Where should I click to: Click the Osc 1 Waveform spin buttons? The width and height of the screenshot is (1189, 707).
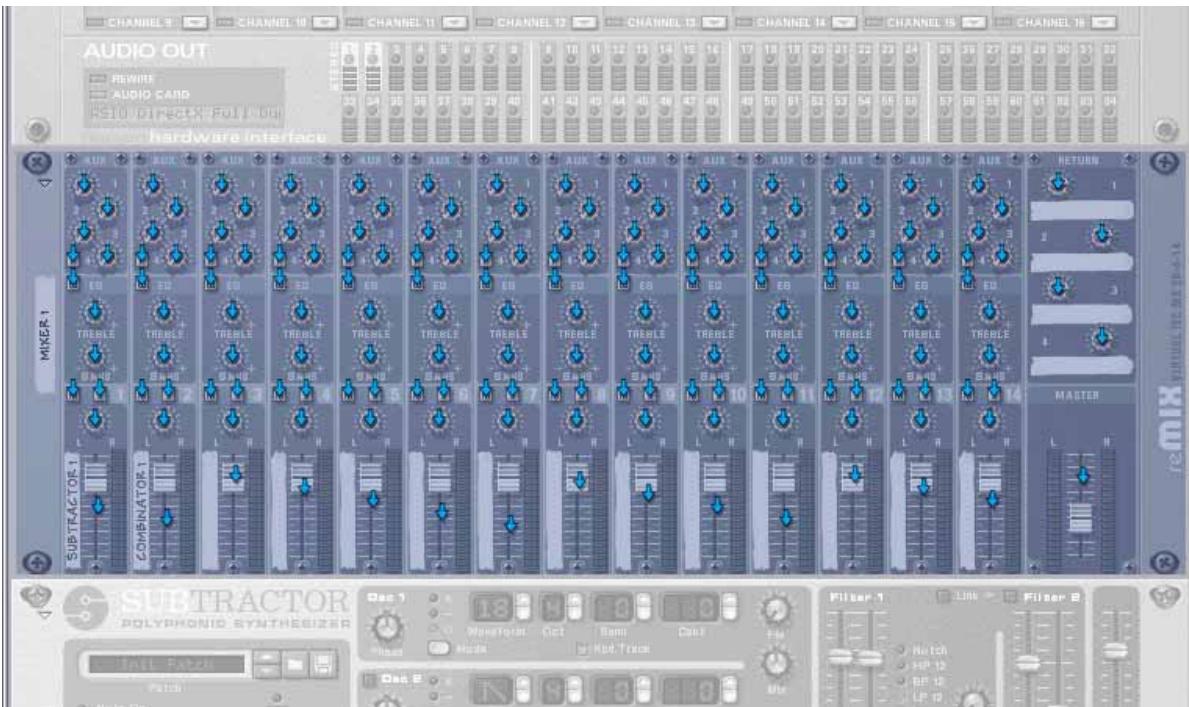point(523,608)
